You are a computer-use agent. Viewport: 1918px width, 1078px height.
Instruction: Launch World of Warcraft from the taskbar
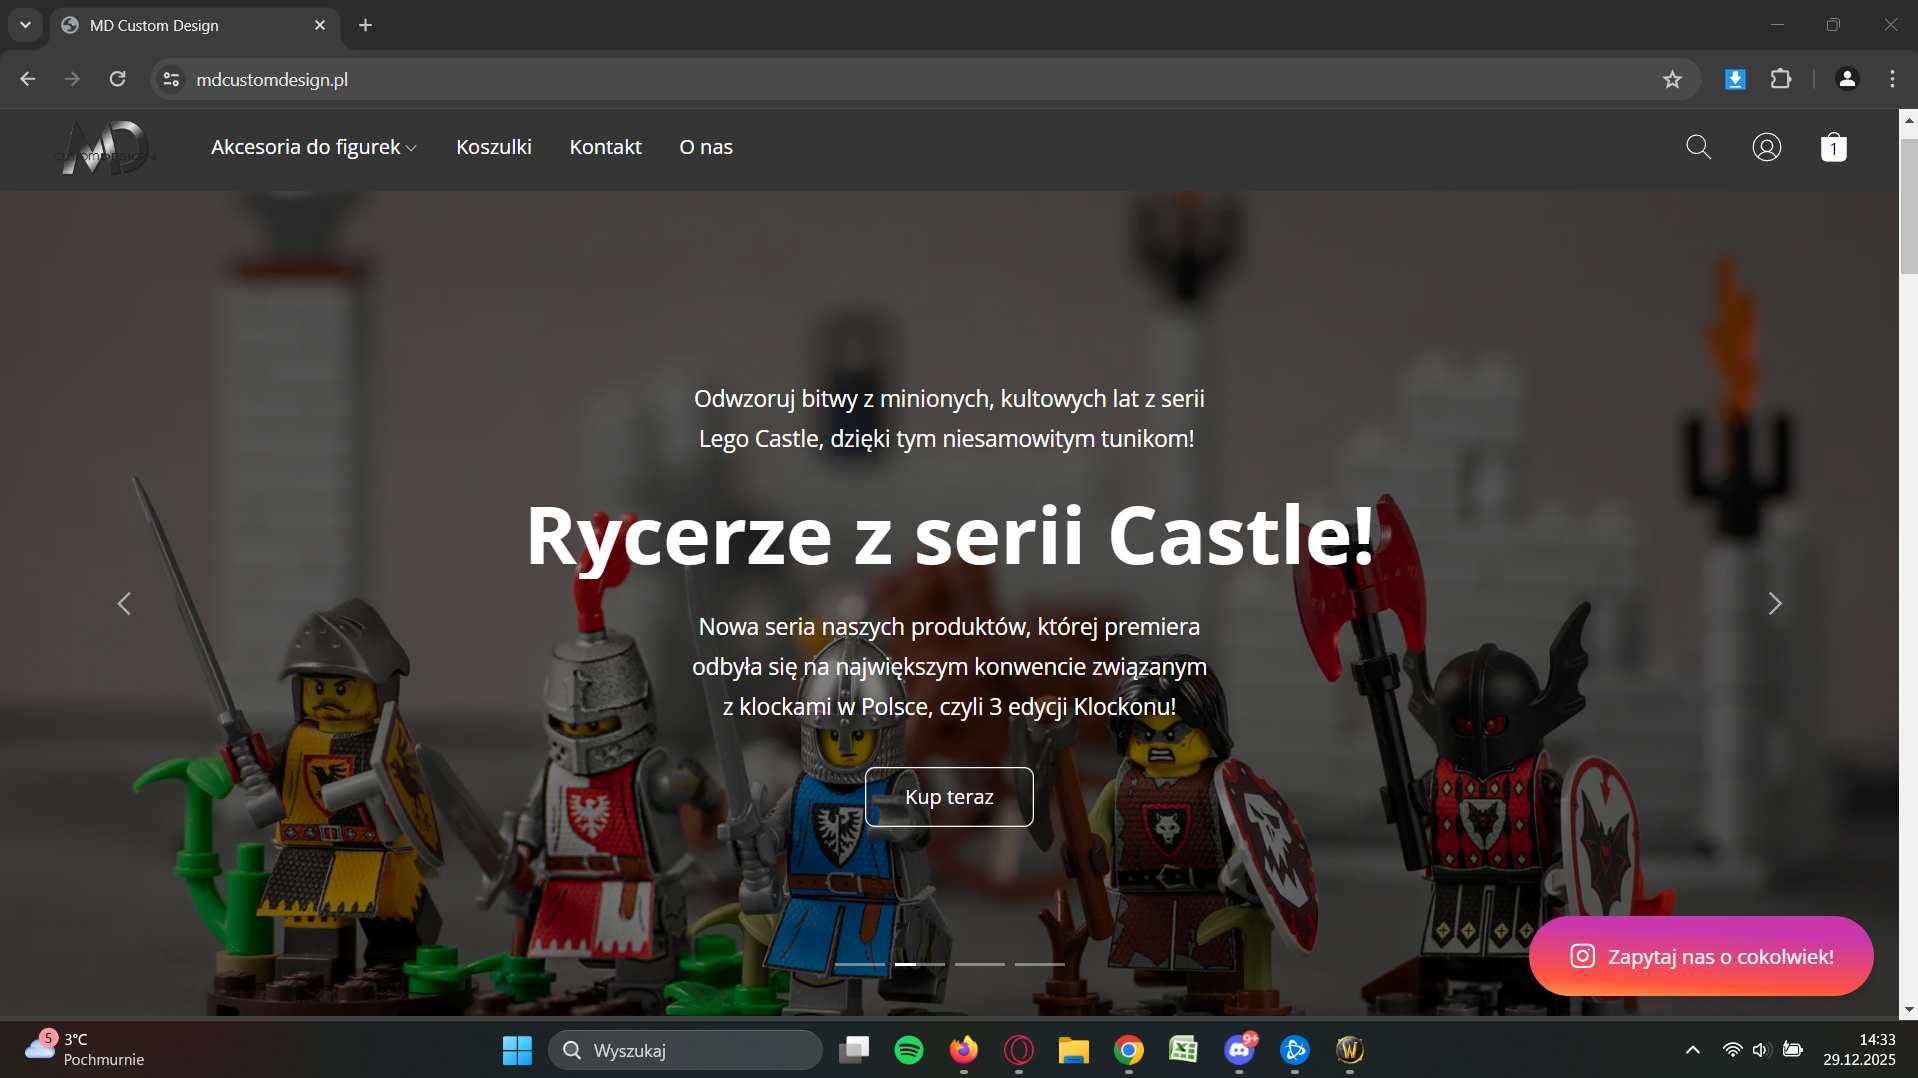click(x=1350, y=1050)
